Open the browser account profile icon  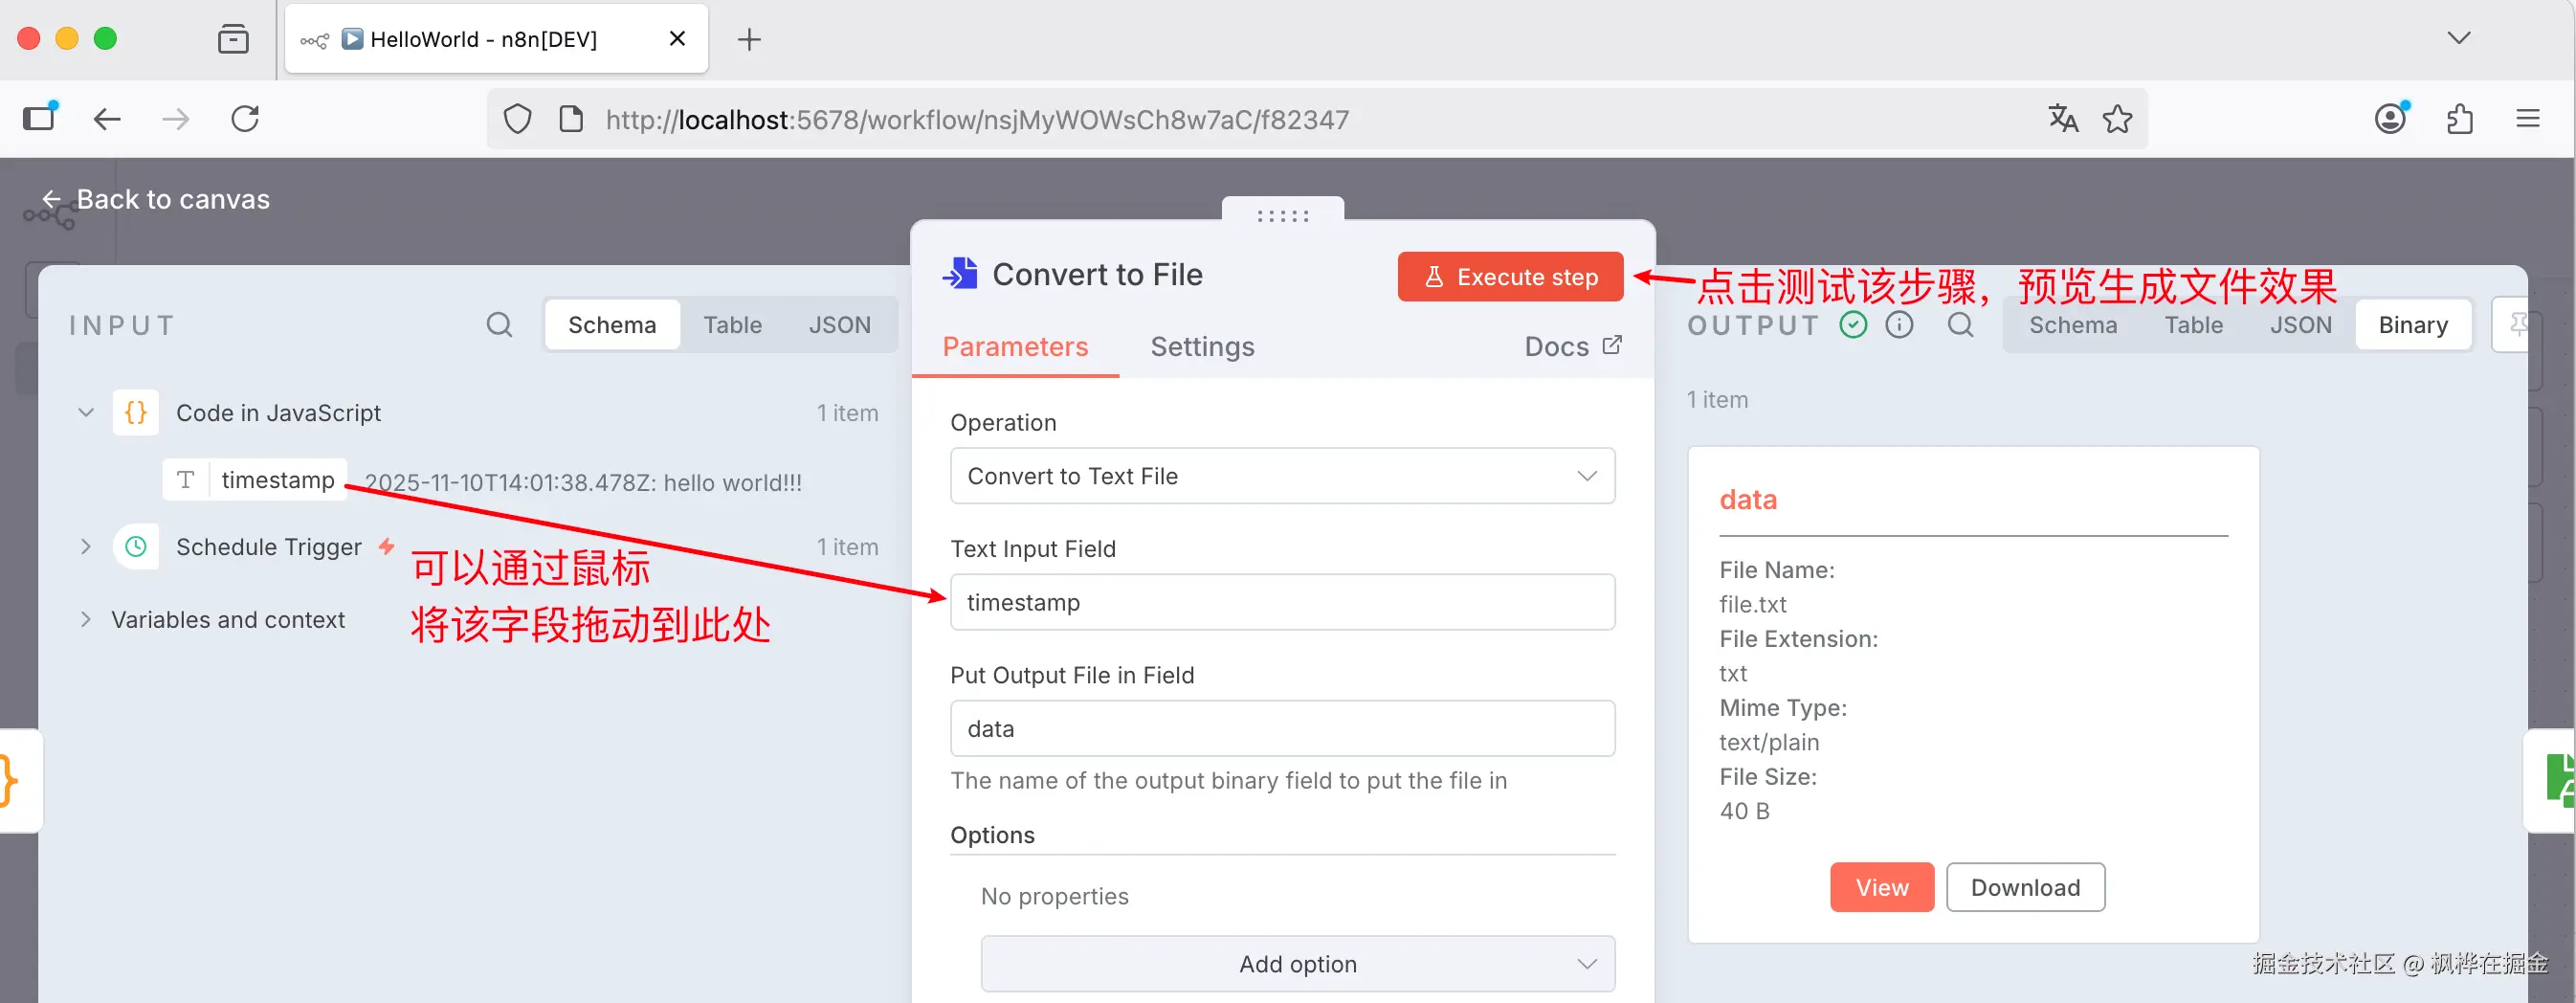point(2390,119)
